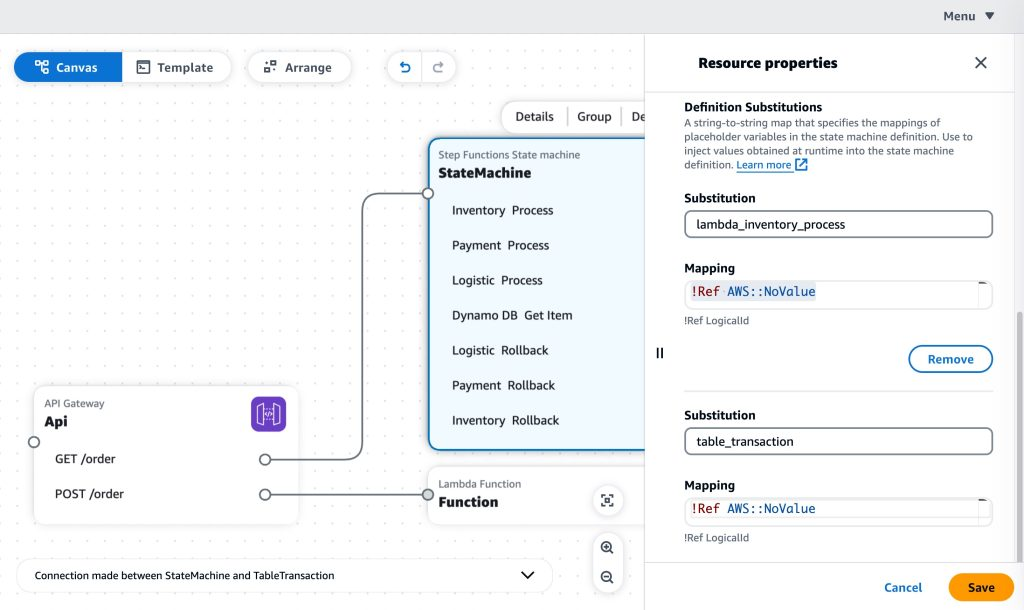Screen dimensions: 1024x610
Task: Open the Learn more link
Action: point(763,164)
